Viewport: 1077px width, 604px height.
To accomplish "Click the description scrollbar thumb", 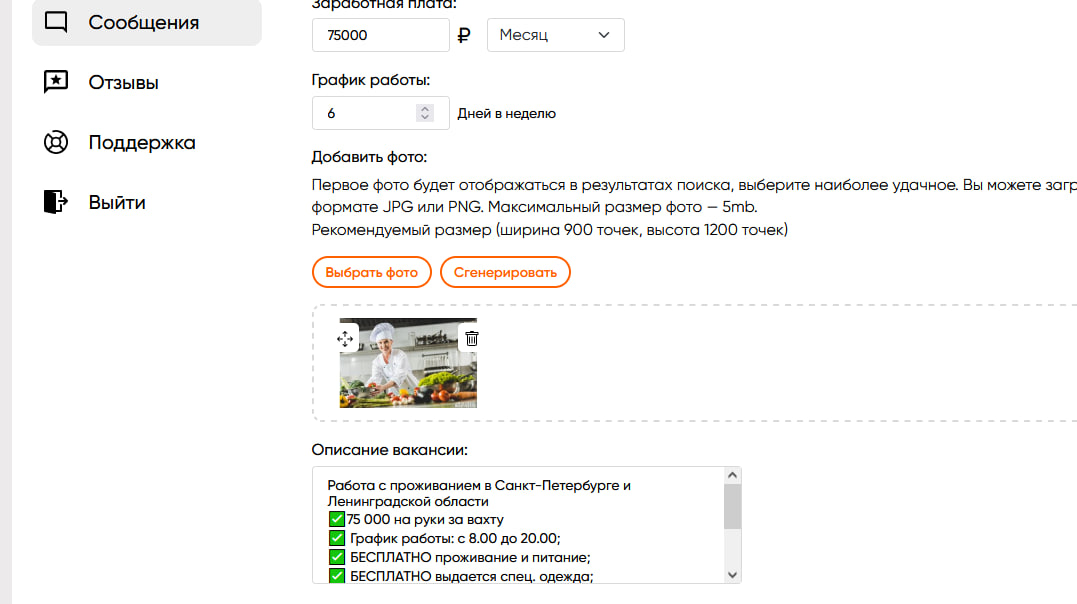I will tap(732, 506).
